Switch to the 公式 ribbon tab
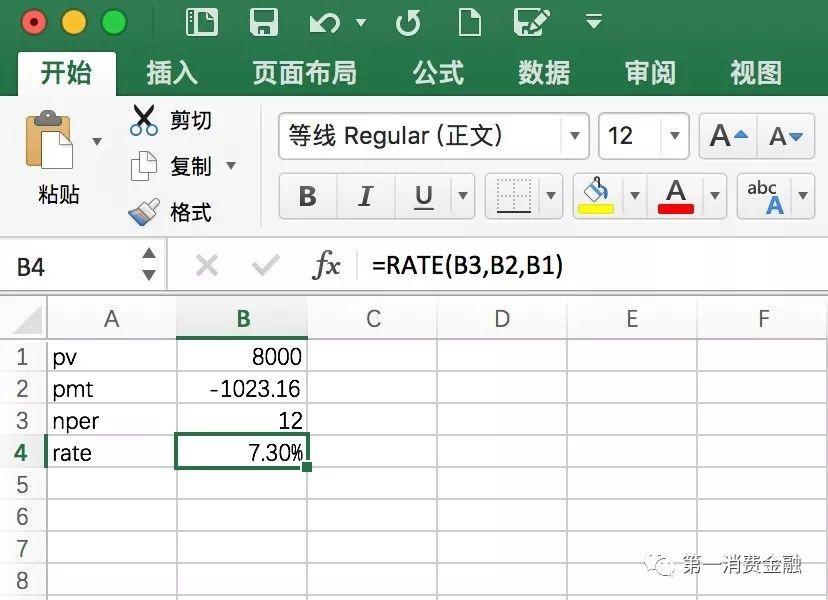 pyautogui.click(x=437, y=73)
